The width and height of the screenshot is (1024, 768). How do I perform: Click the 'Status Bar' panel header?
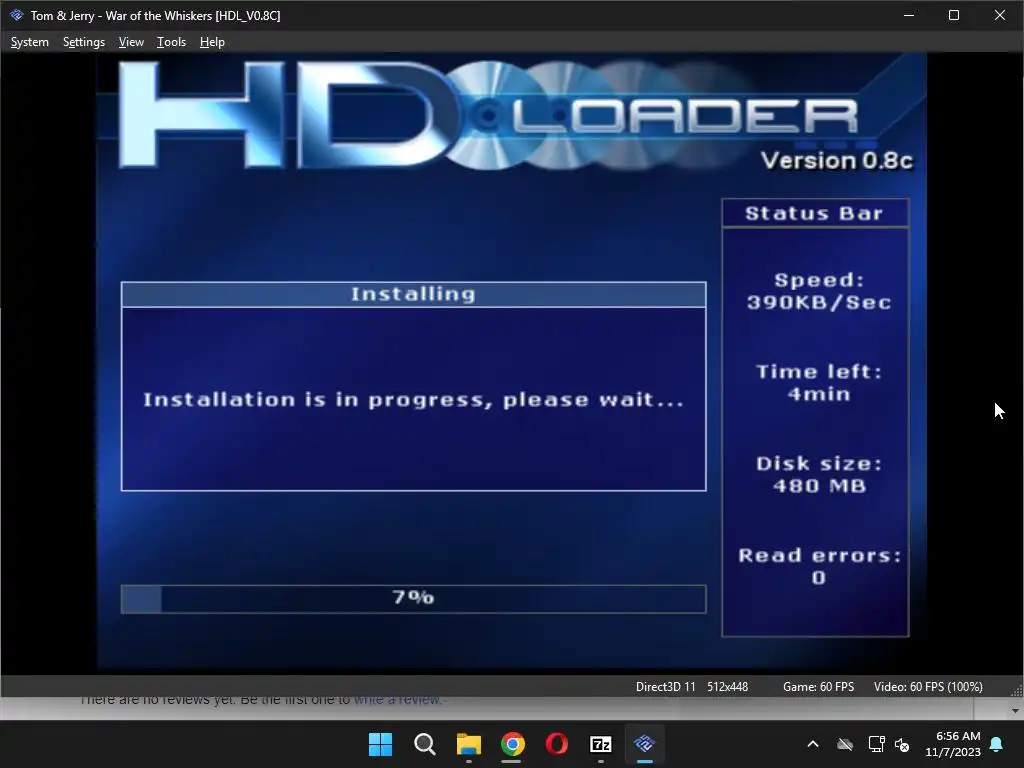pos(815,214)
